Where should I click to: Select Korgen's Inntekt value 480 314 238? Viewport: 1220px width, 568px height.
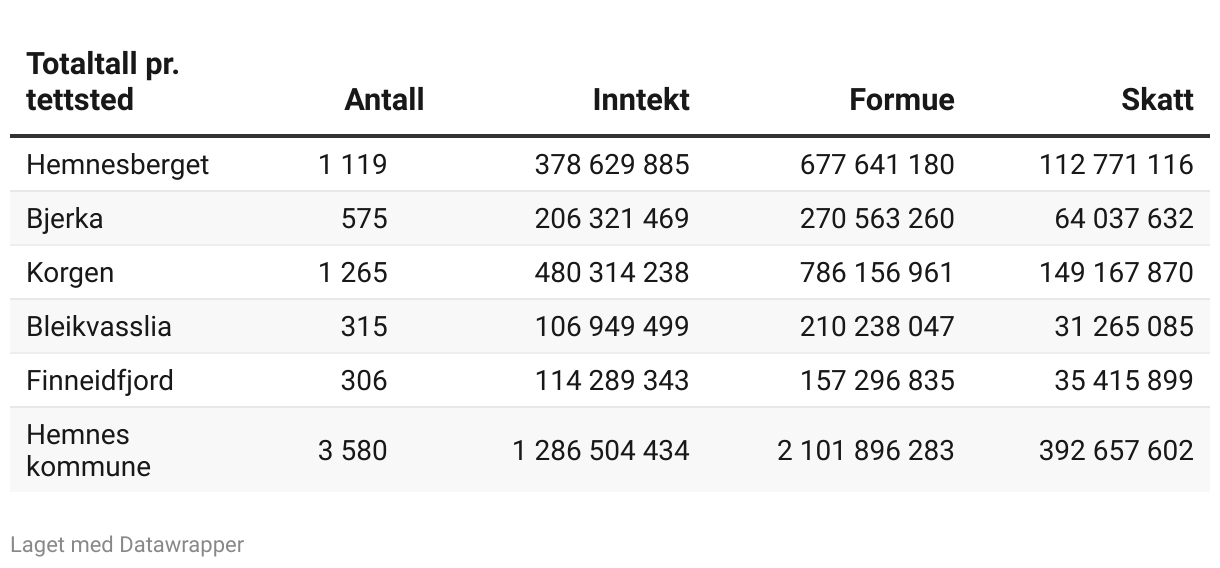[x=611, y=272]
